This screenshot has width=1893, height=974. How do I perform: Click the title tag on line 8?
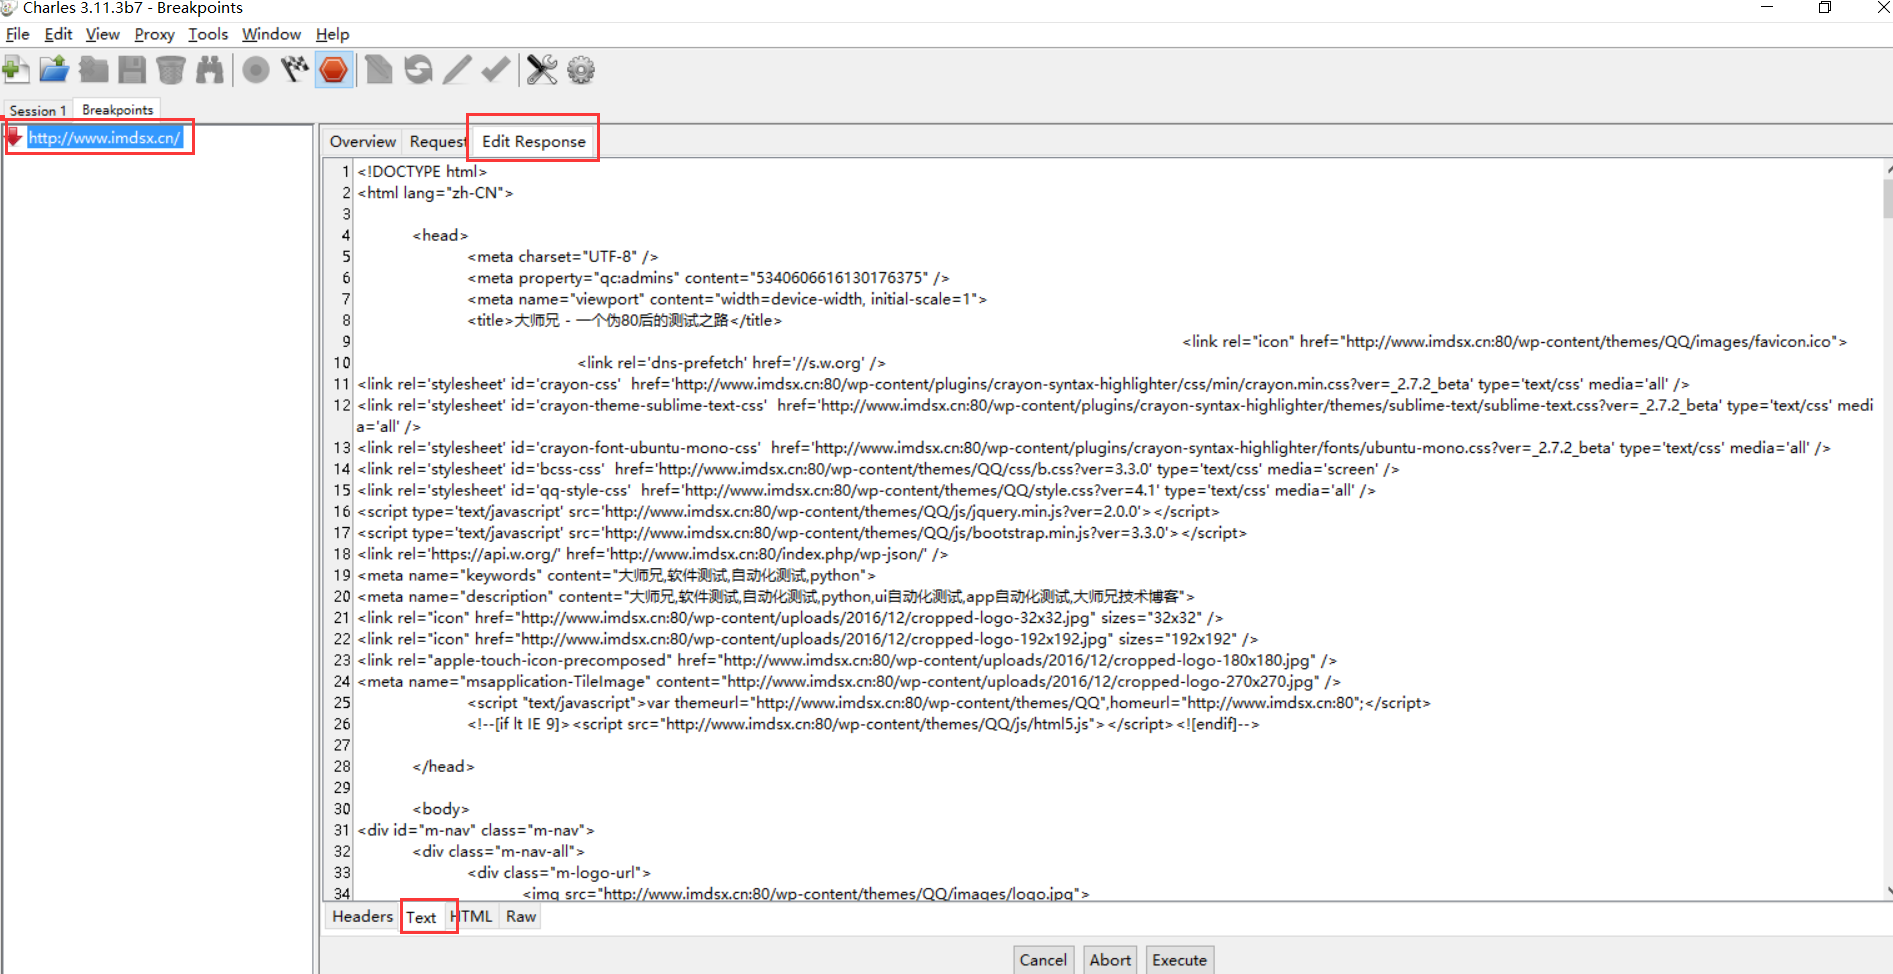pos(624,320)
